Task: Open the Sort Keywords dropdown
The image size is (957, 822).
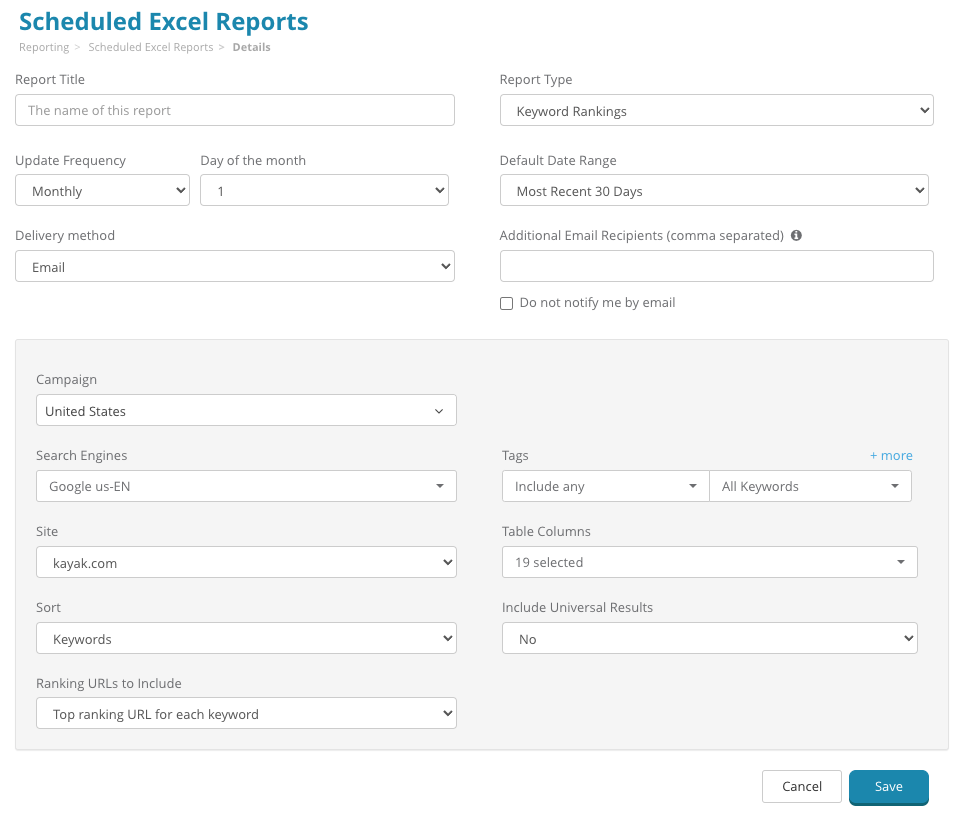Action: click(246, 639)
